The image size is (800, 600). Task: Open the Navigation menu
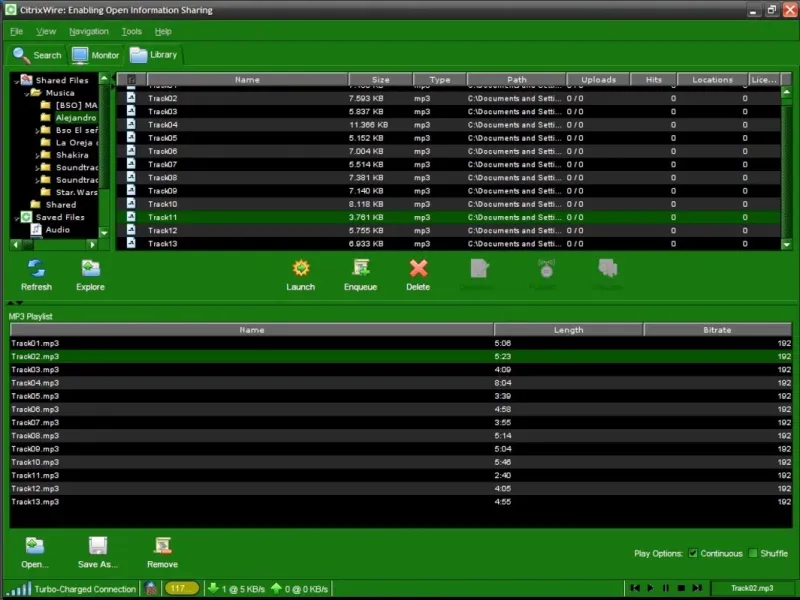point(89,32)
